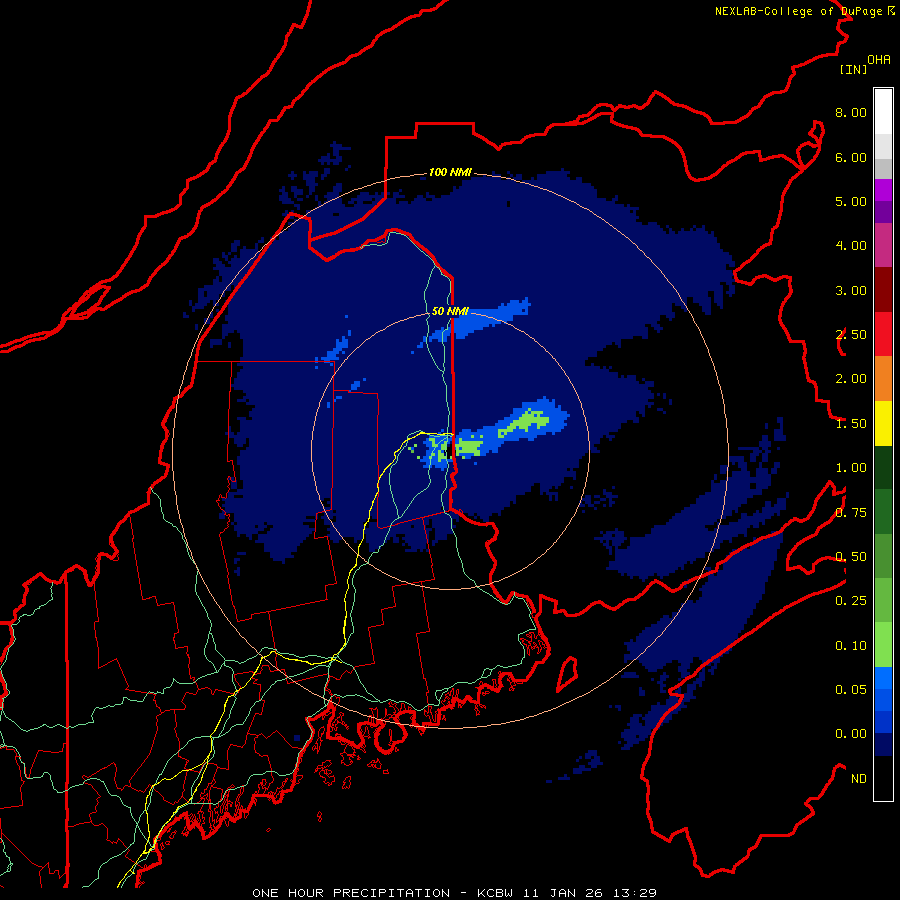Click the green precipitation band east of radar
The image size is (900, 900).
523,423
